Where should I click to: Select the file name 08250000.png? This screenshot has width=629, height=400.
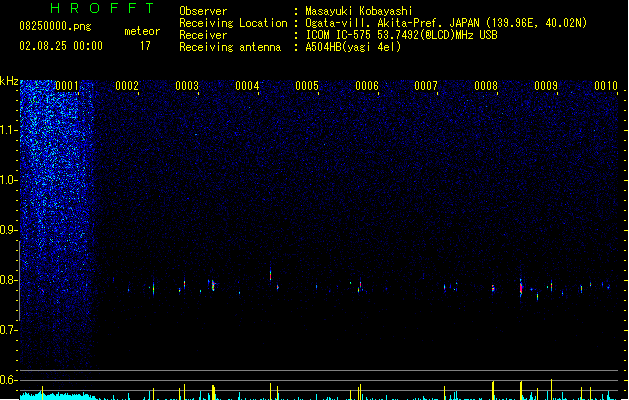[x=55, y=26]
